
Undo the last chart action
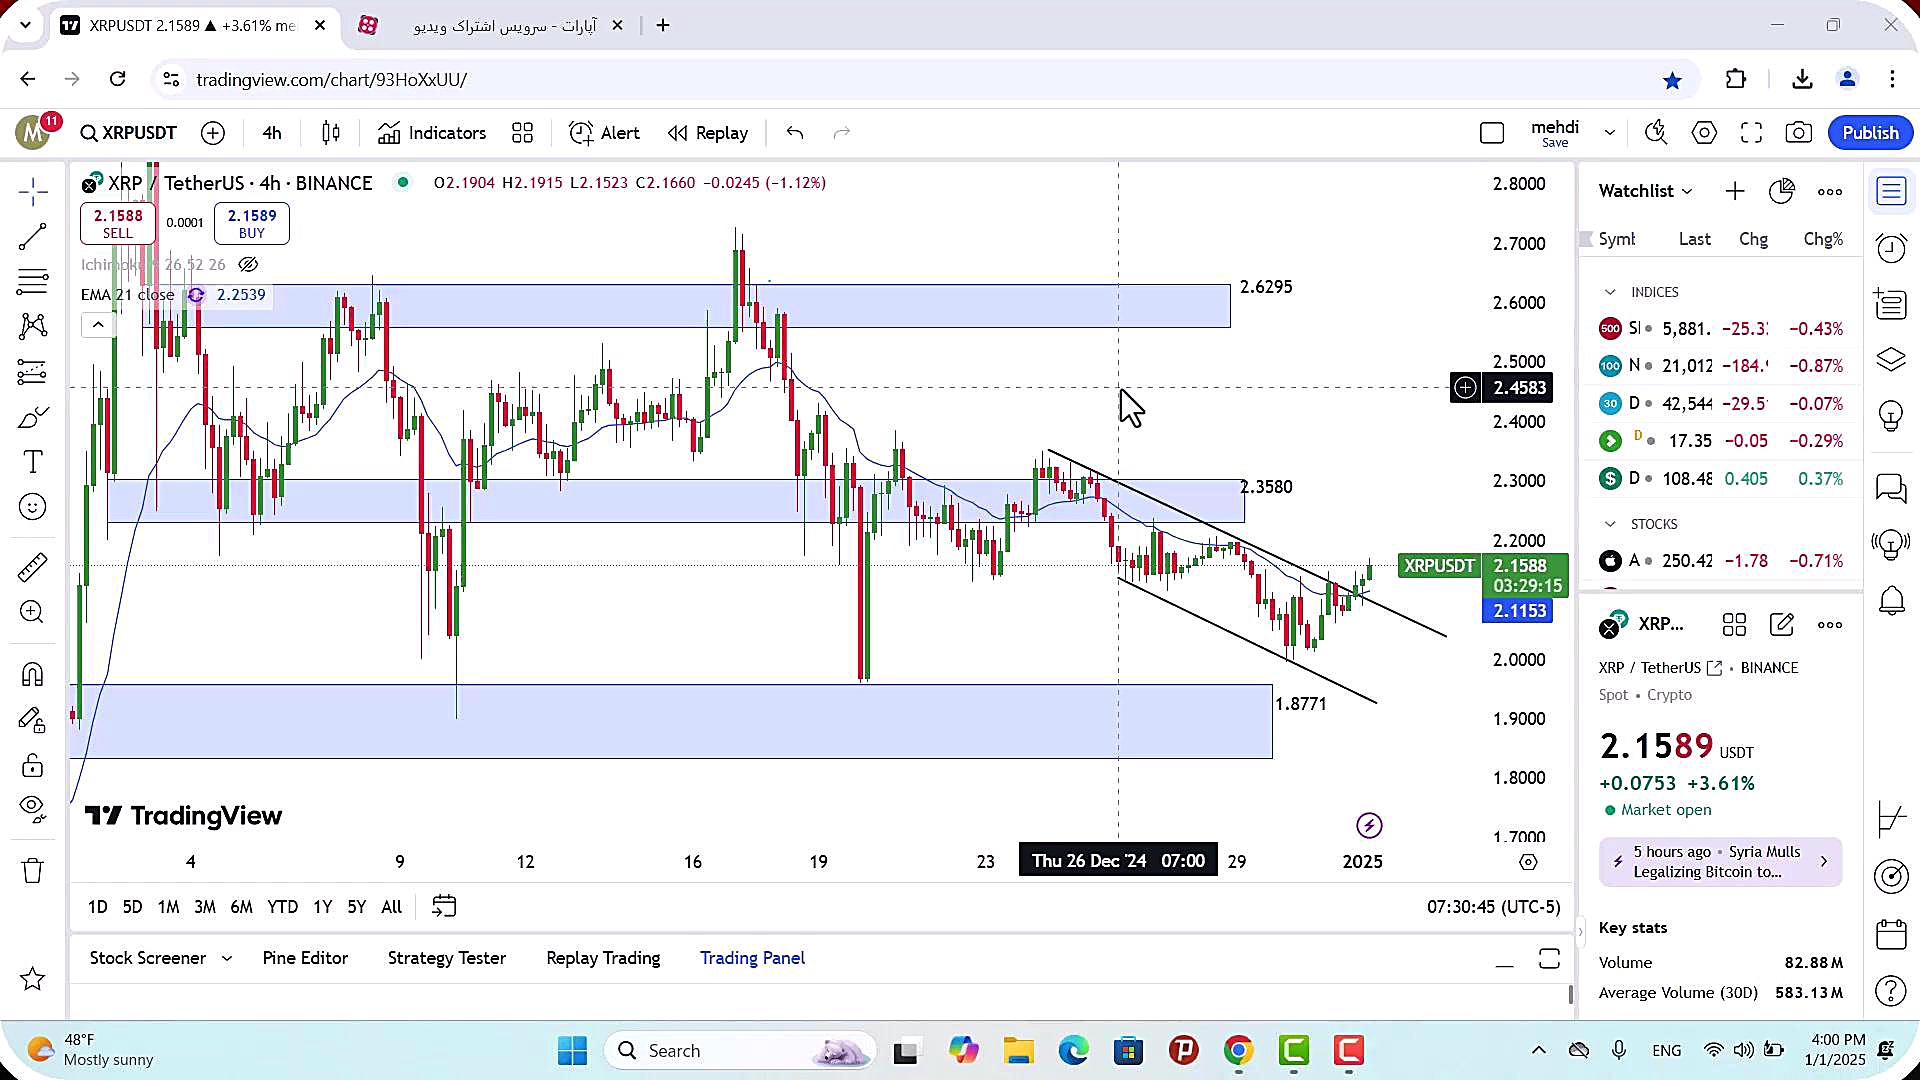tap(795, 133)
